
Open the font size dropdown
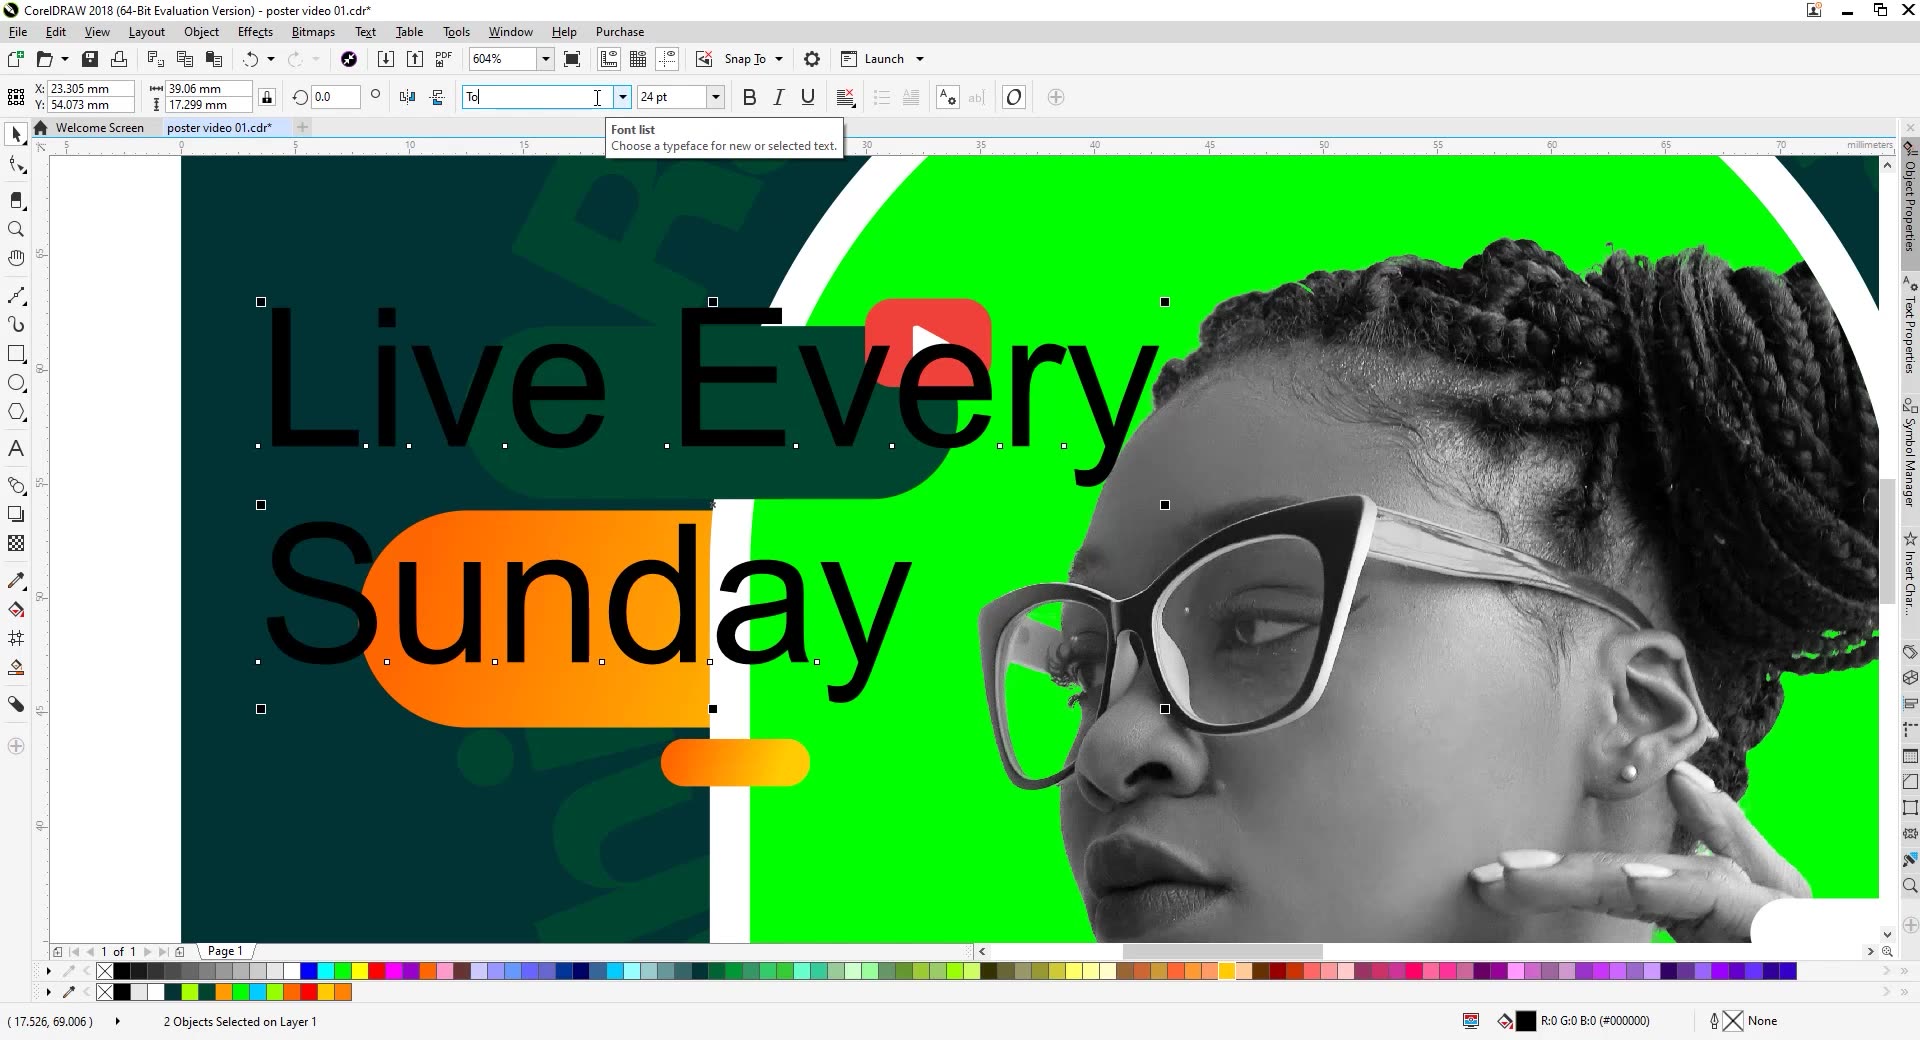(717, 97)
